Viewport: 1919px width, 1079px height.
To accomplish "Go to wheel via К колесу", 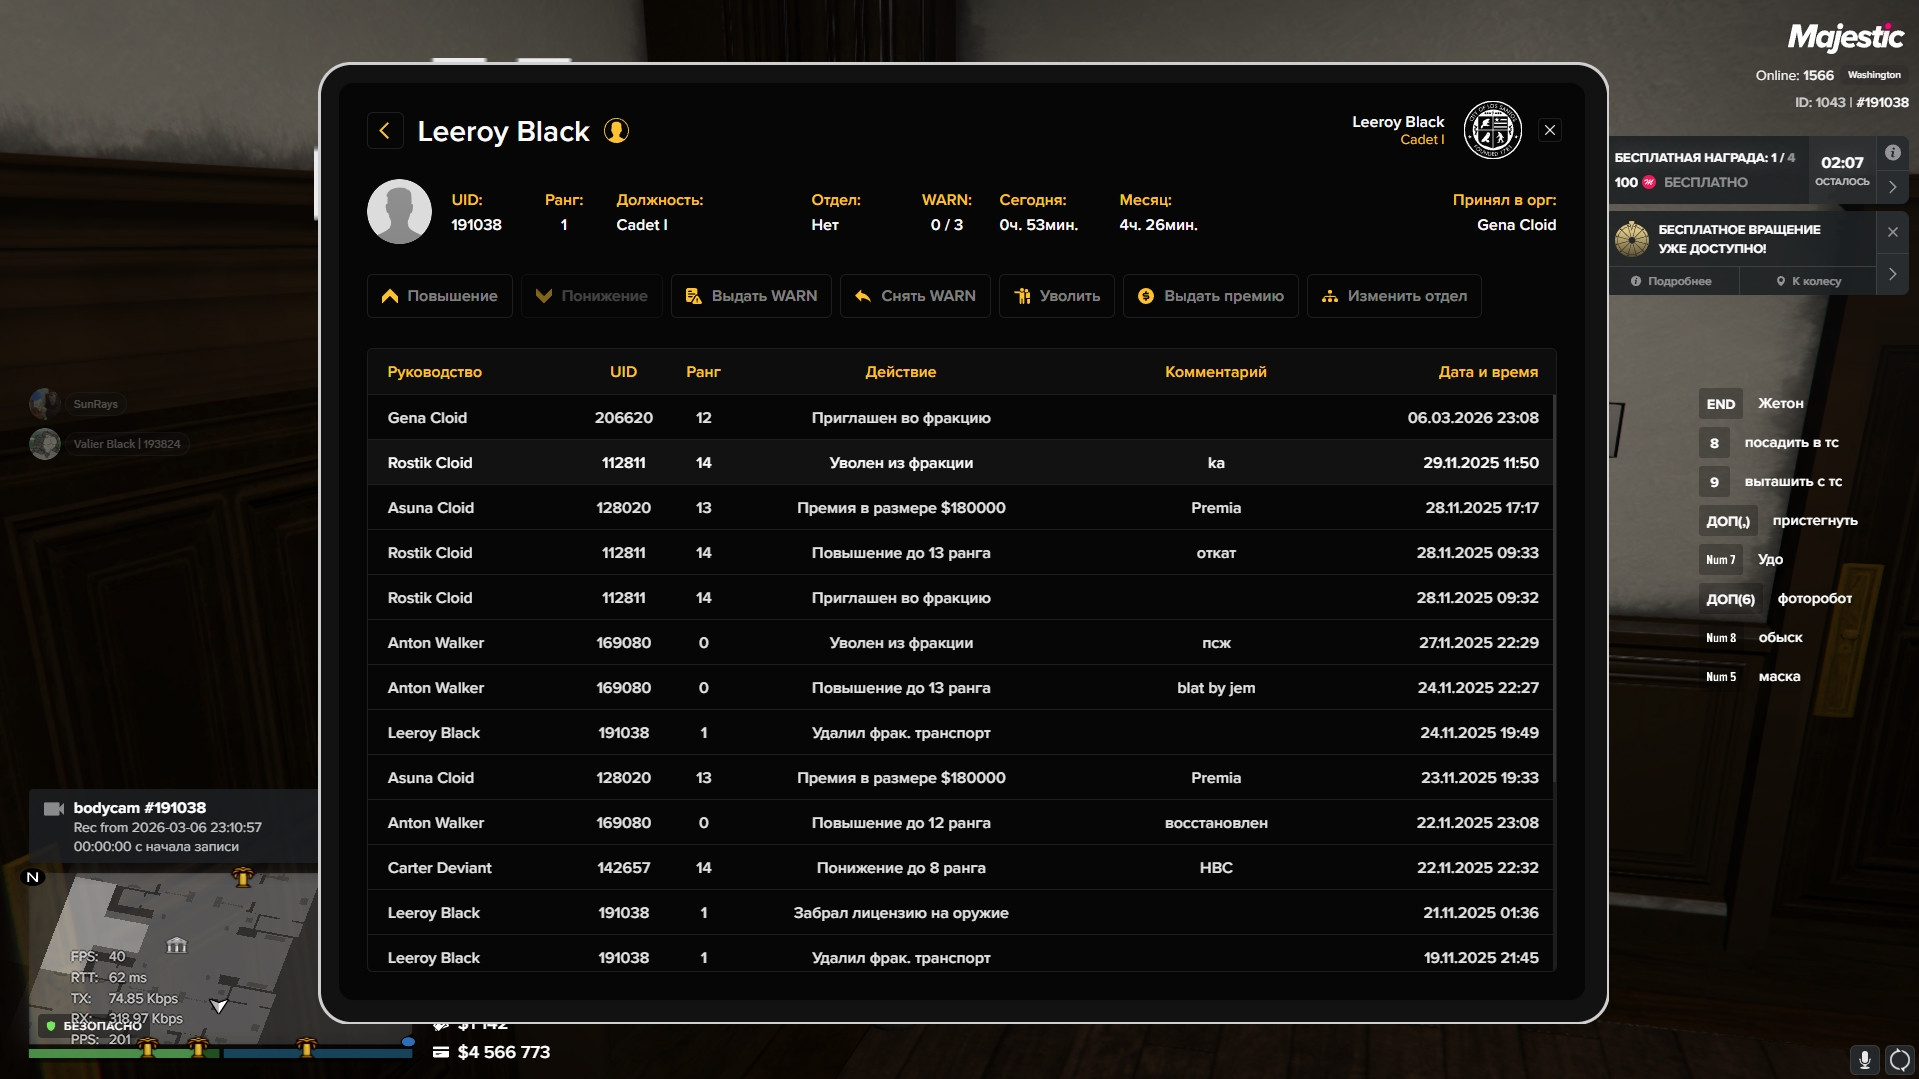I will [1808, 281].
